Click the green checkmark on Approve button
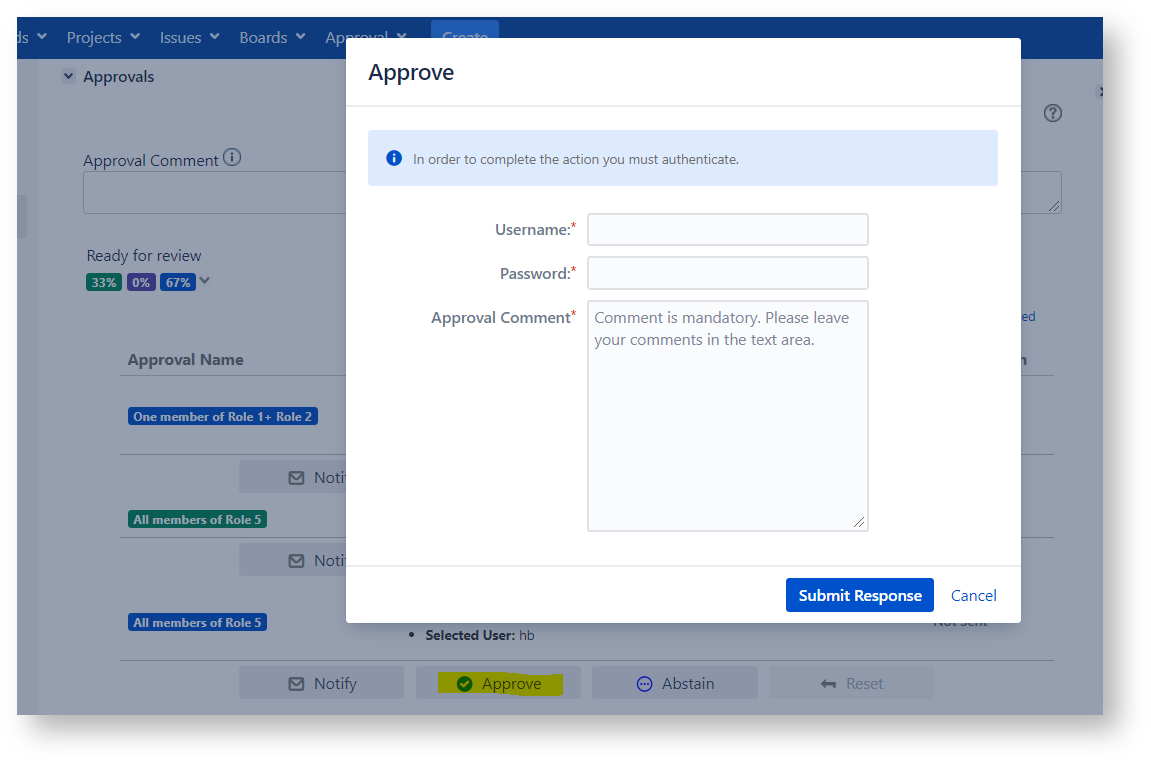The width and height of the screenshot is (1151, 763). tap(464, 684)
